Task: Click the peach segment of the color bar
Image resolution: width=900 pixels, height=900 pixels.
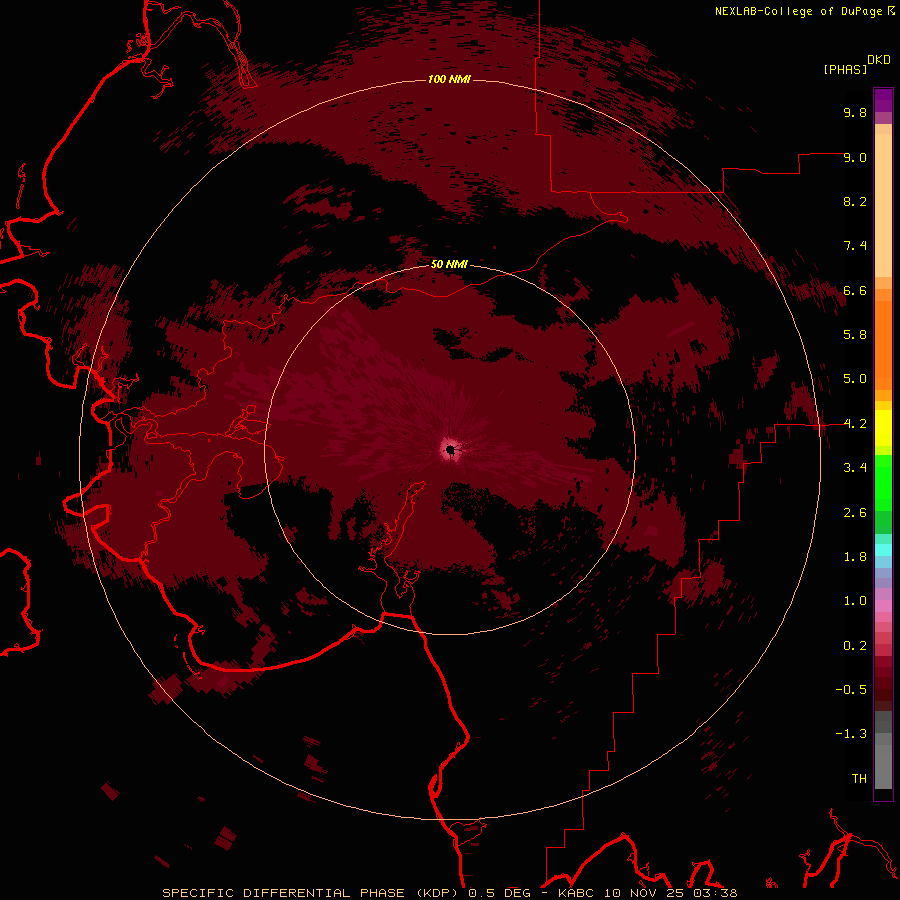Action: pyautogui.click(x=883, y=205)
